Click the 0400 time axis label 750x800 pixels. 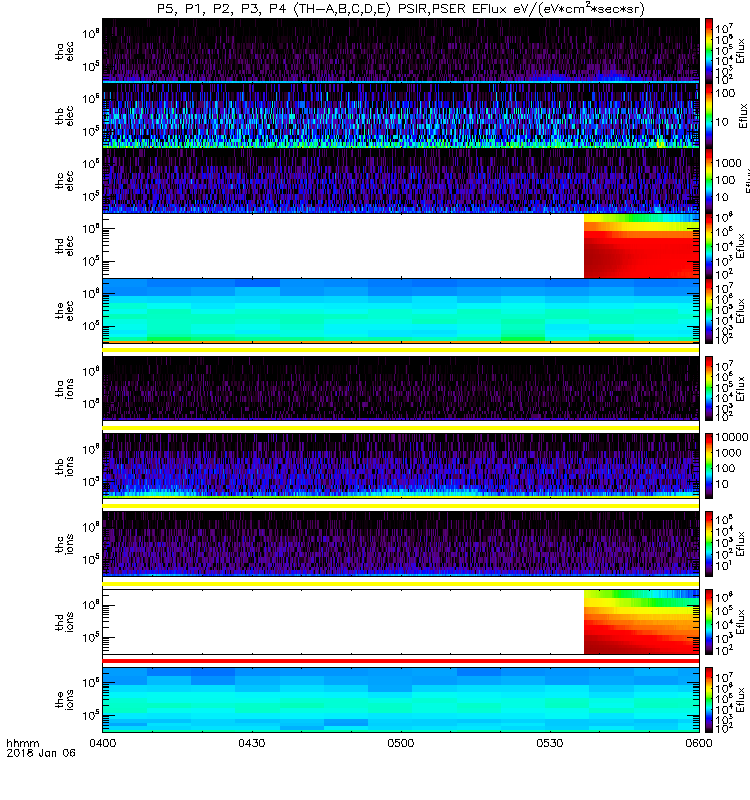[103, 743]
